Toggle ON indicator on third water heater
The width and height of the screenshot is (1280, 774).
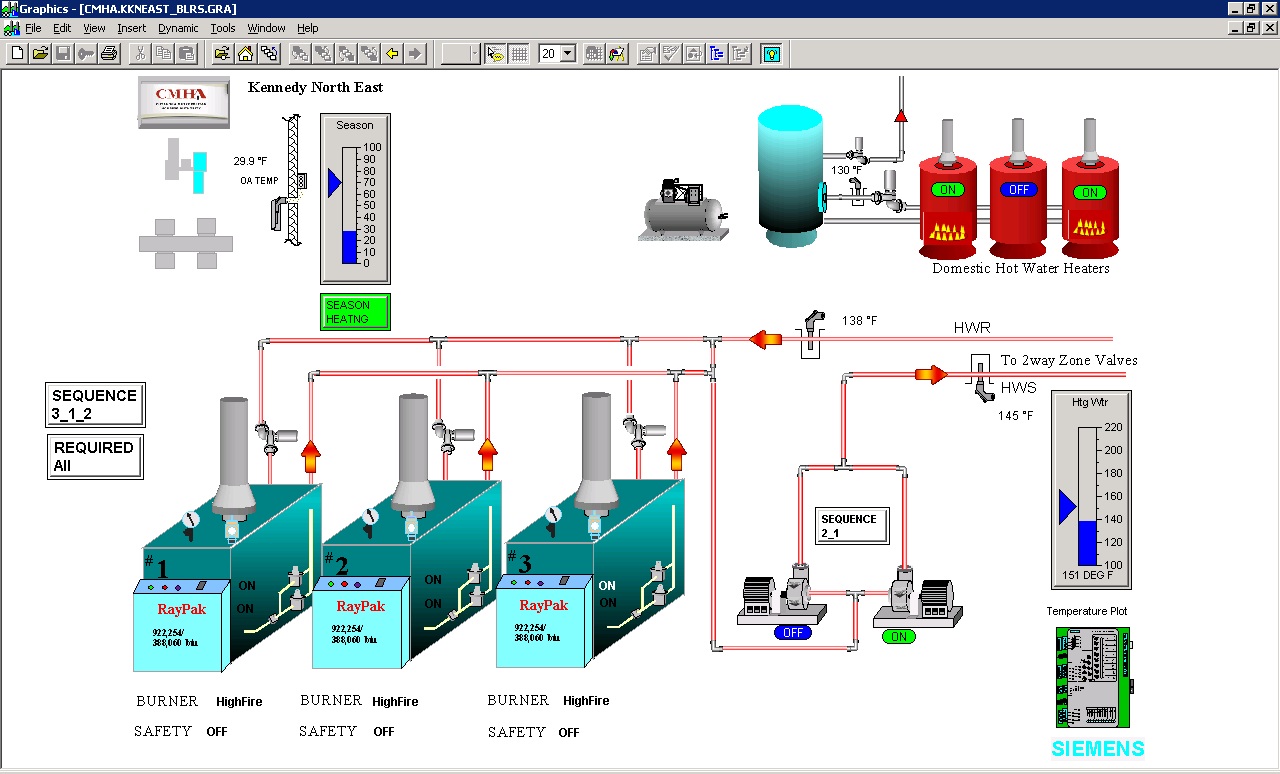tap(1090, 192)
